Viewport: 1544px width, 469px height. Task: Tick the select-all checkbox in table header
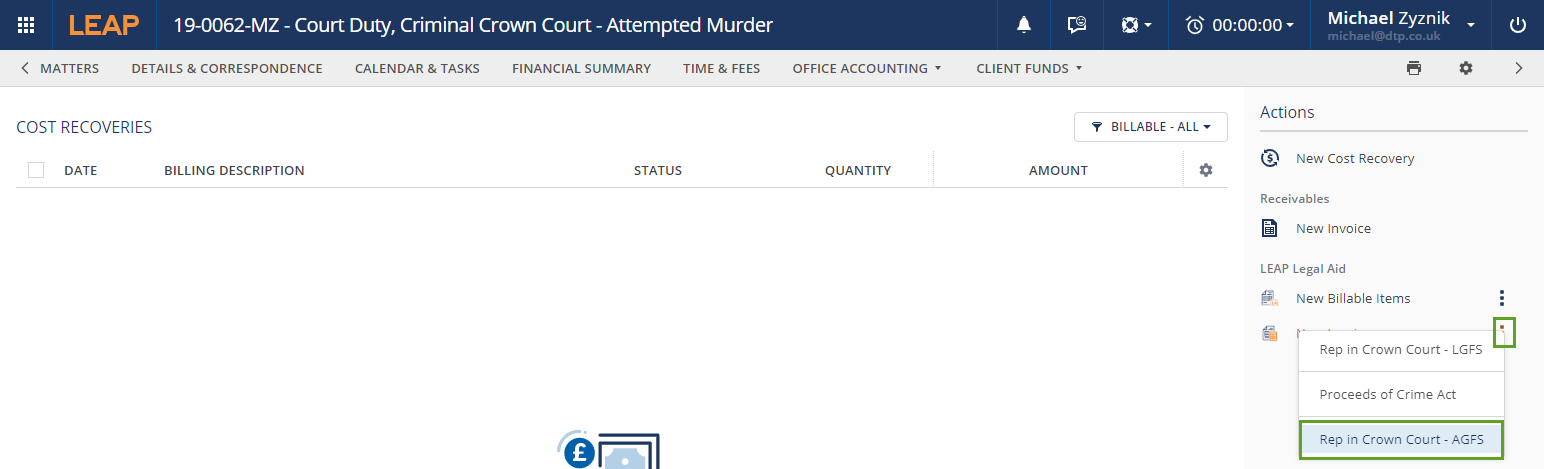[36, 170]
